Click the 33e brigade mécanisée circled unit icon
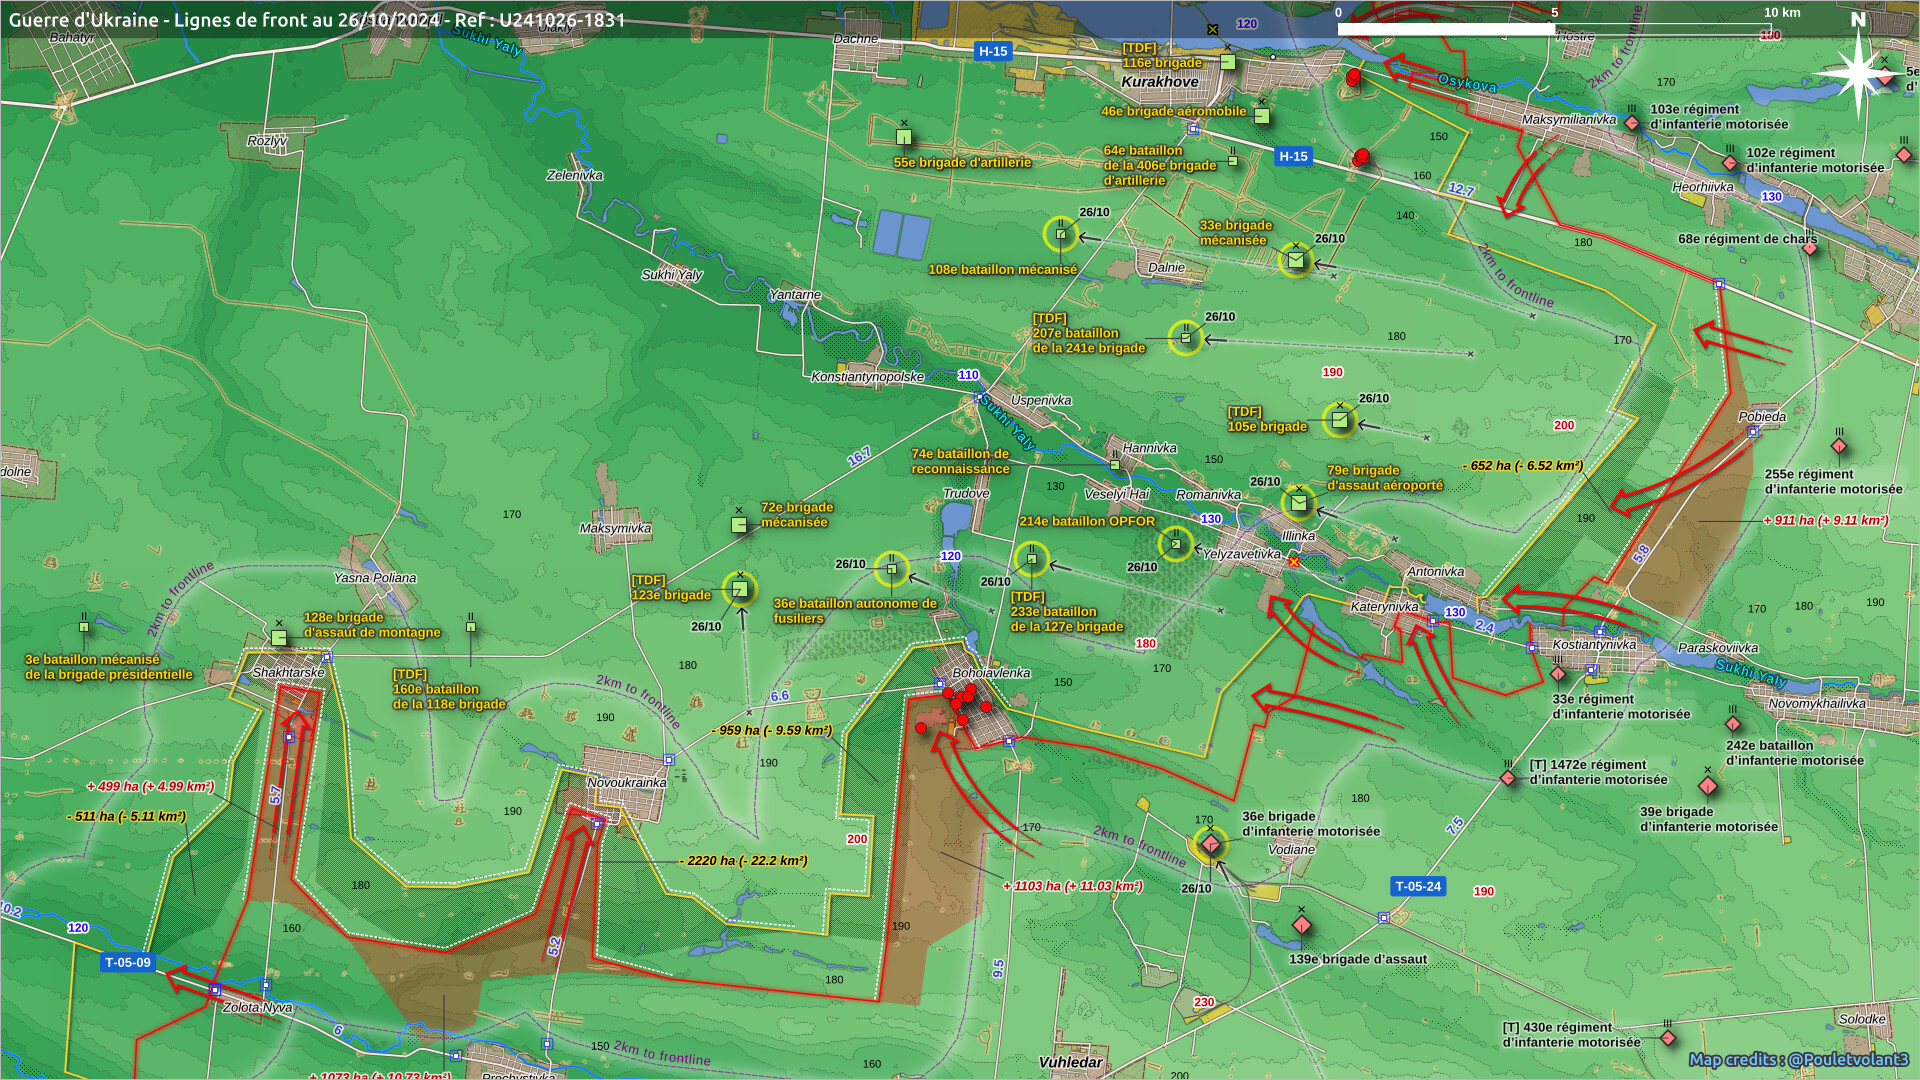Screen dimensions: 1920x1080 click(x=1296, y=260)
